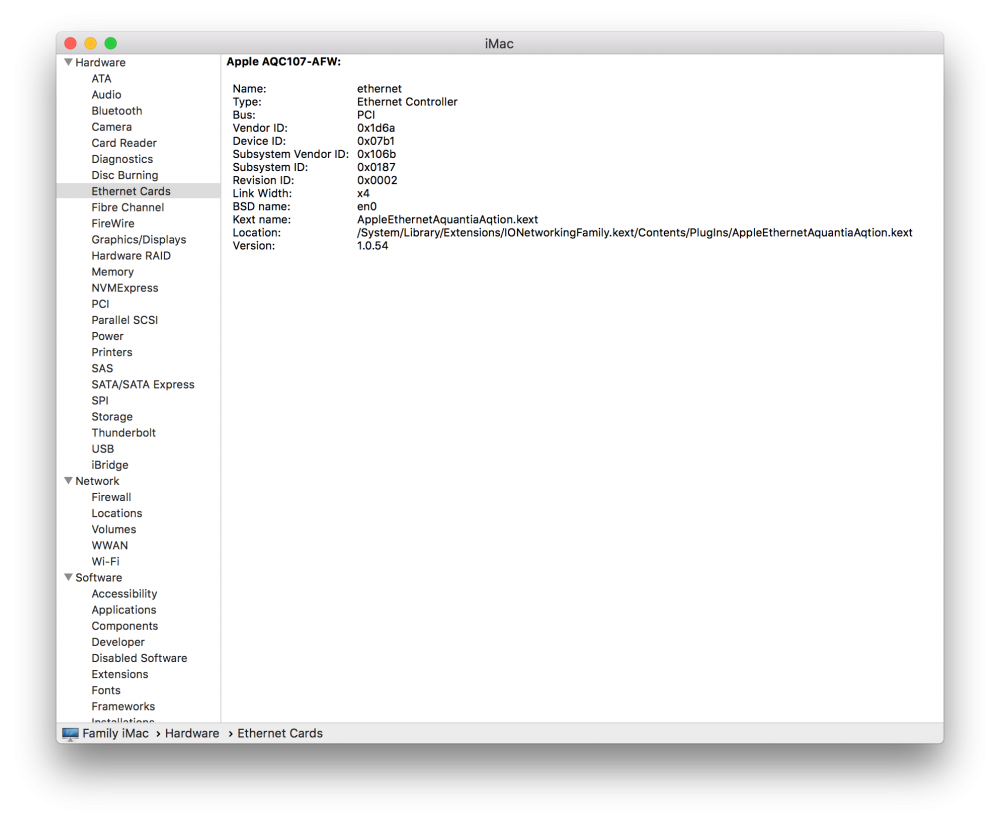The width and height of the screenshot is (1000, 824).
Task: Select Locations under Network
Action: click(x=117, y=513)
